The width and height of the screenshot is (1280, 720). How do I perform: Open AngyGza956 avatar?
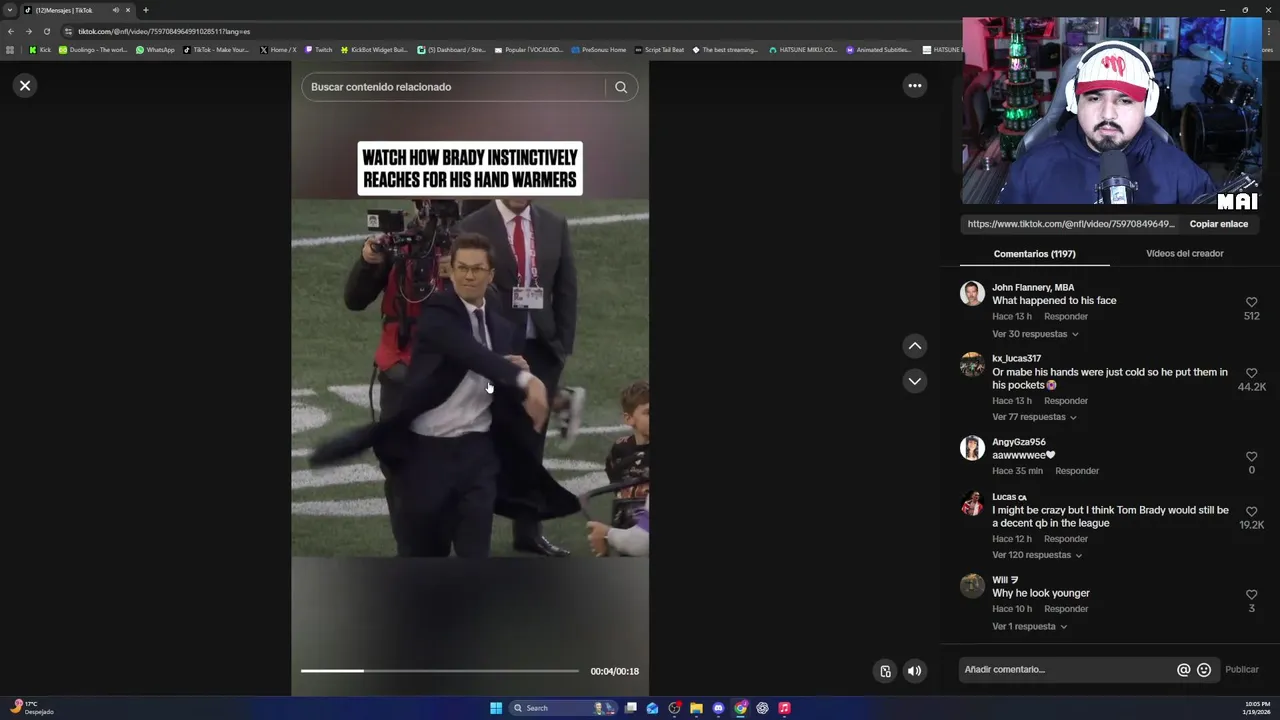click(x=972, y=448)
